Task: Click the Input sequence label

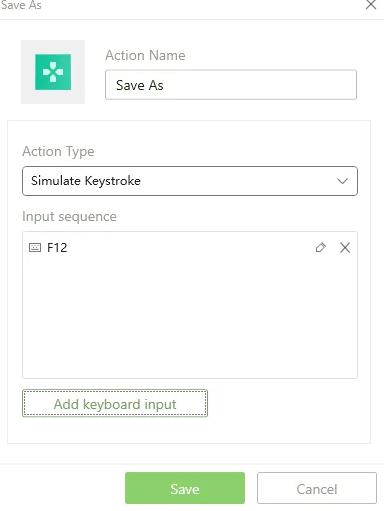Action: click(x=69, y=217)
